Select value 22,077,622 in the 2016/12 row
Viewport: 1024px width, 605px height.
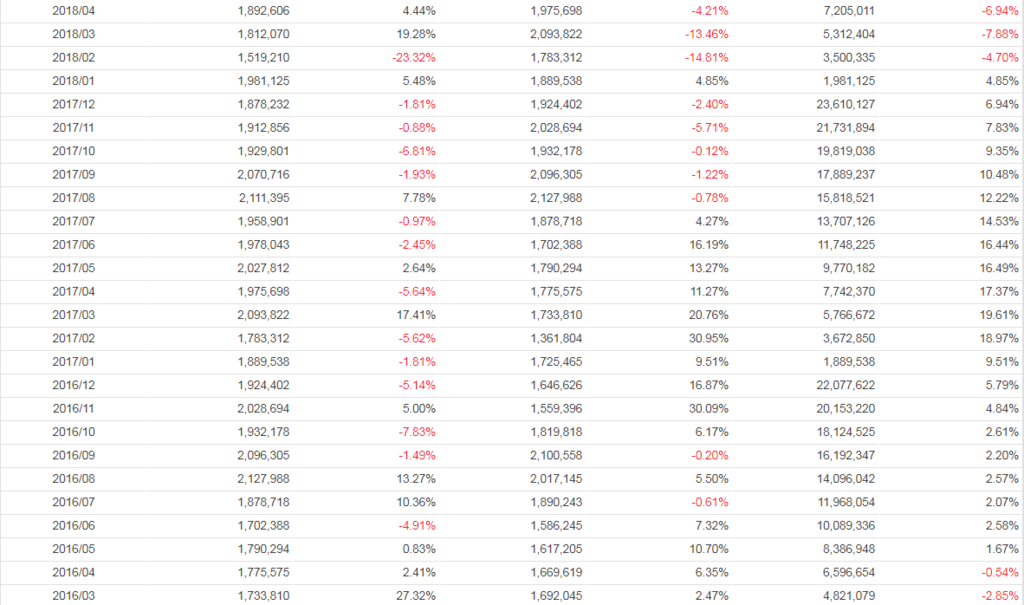pos(848,385)
